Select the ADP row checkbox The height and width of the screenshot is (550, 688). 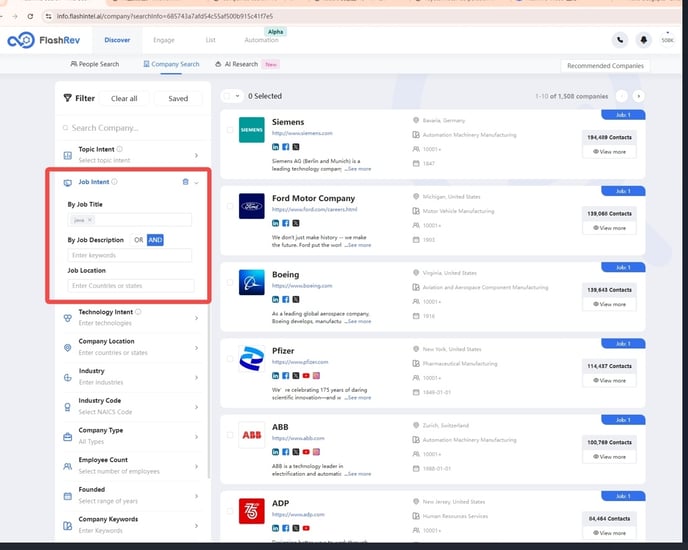coord(229,511)
